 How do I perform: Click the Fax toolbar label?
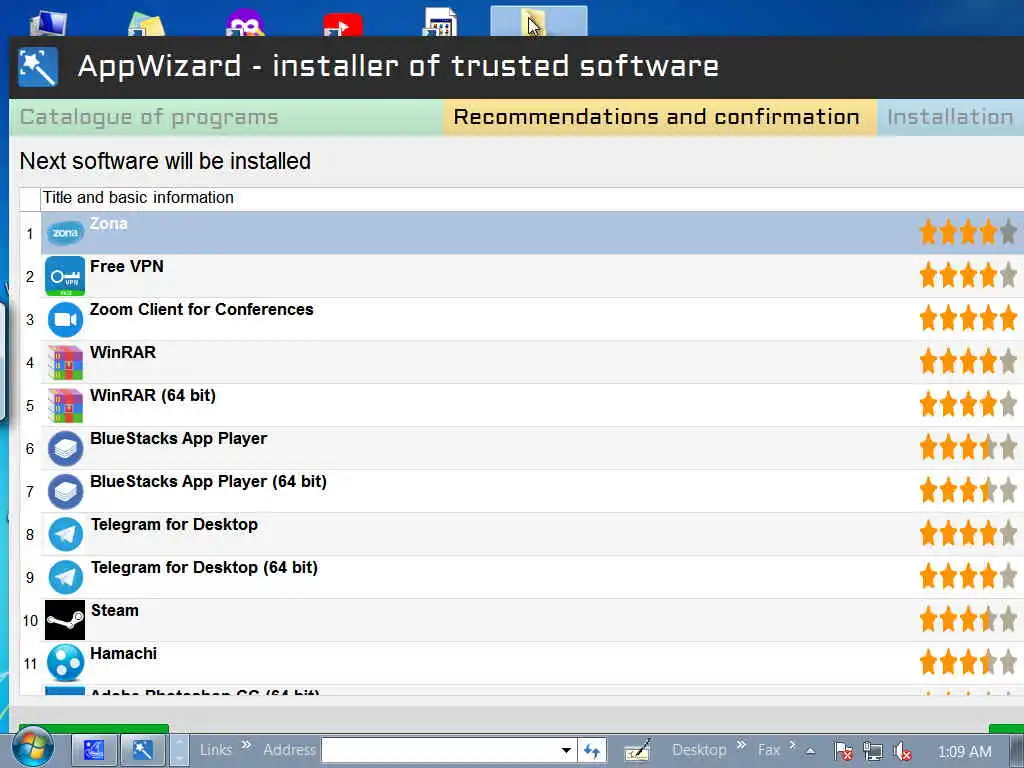click(769, 750)
